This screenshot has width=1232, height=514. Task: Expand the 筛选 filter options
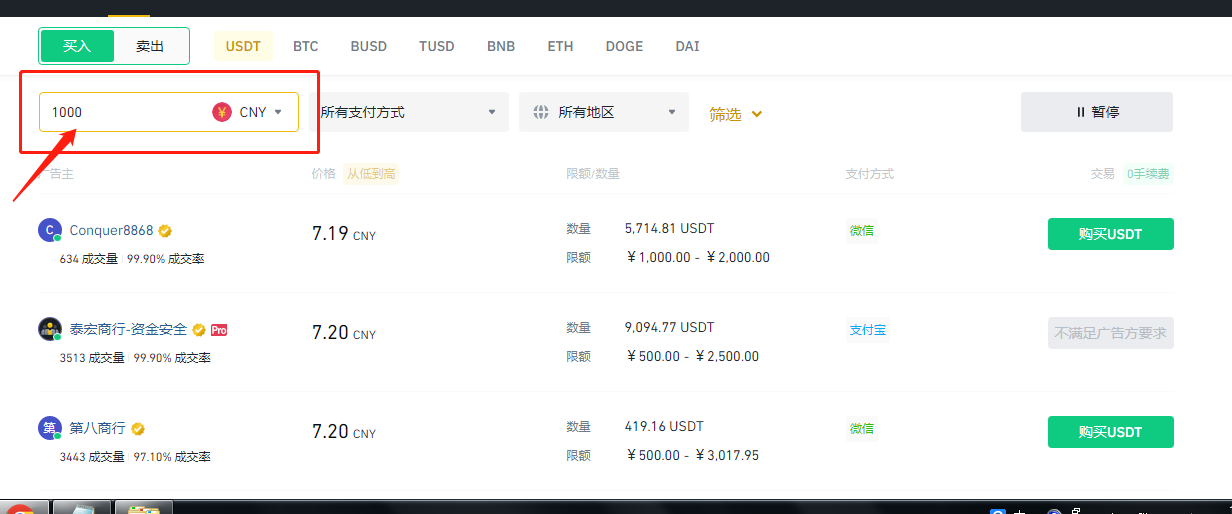click(x=735, y=114)
